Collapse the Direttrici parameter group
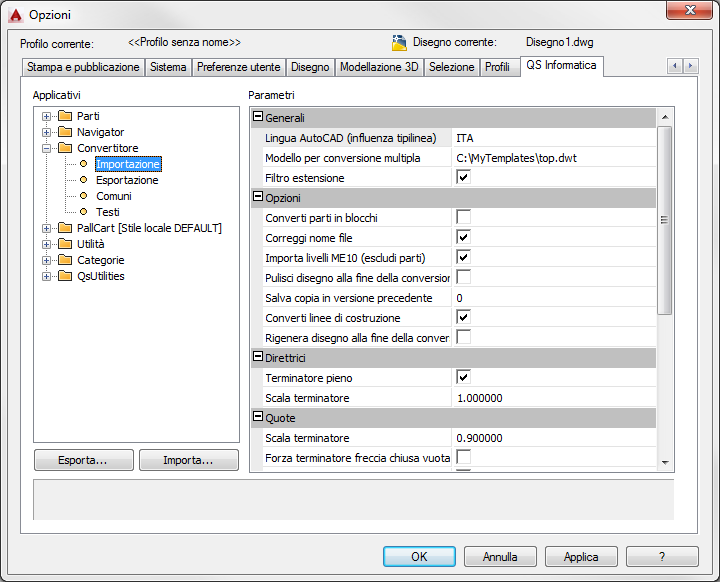 pos(258,357)
